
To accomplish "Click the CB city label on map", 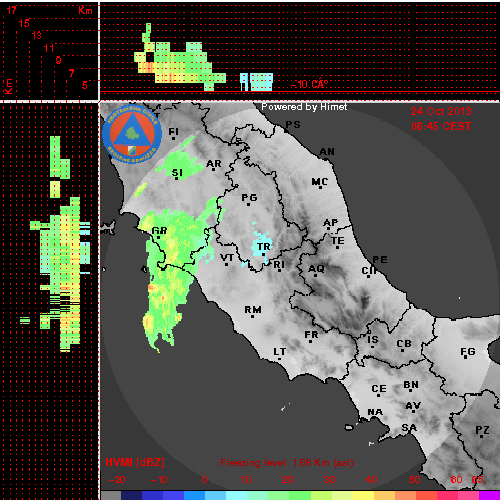I will click(x=404, y=344).
